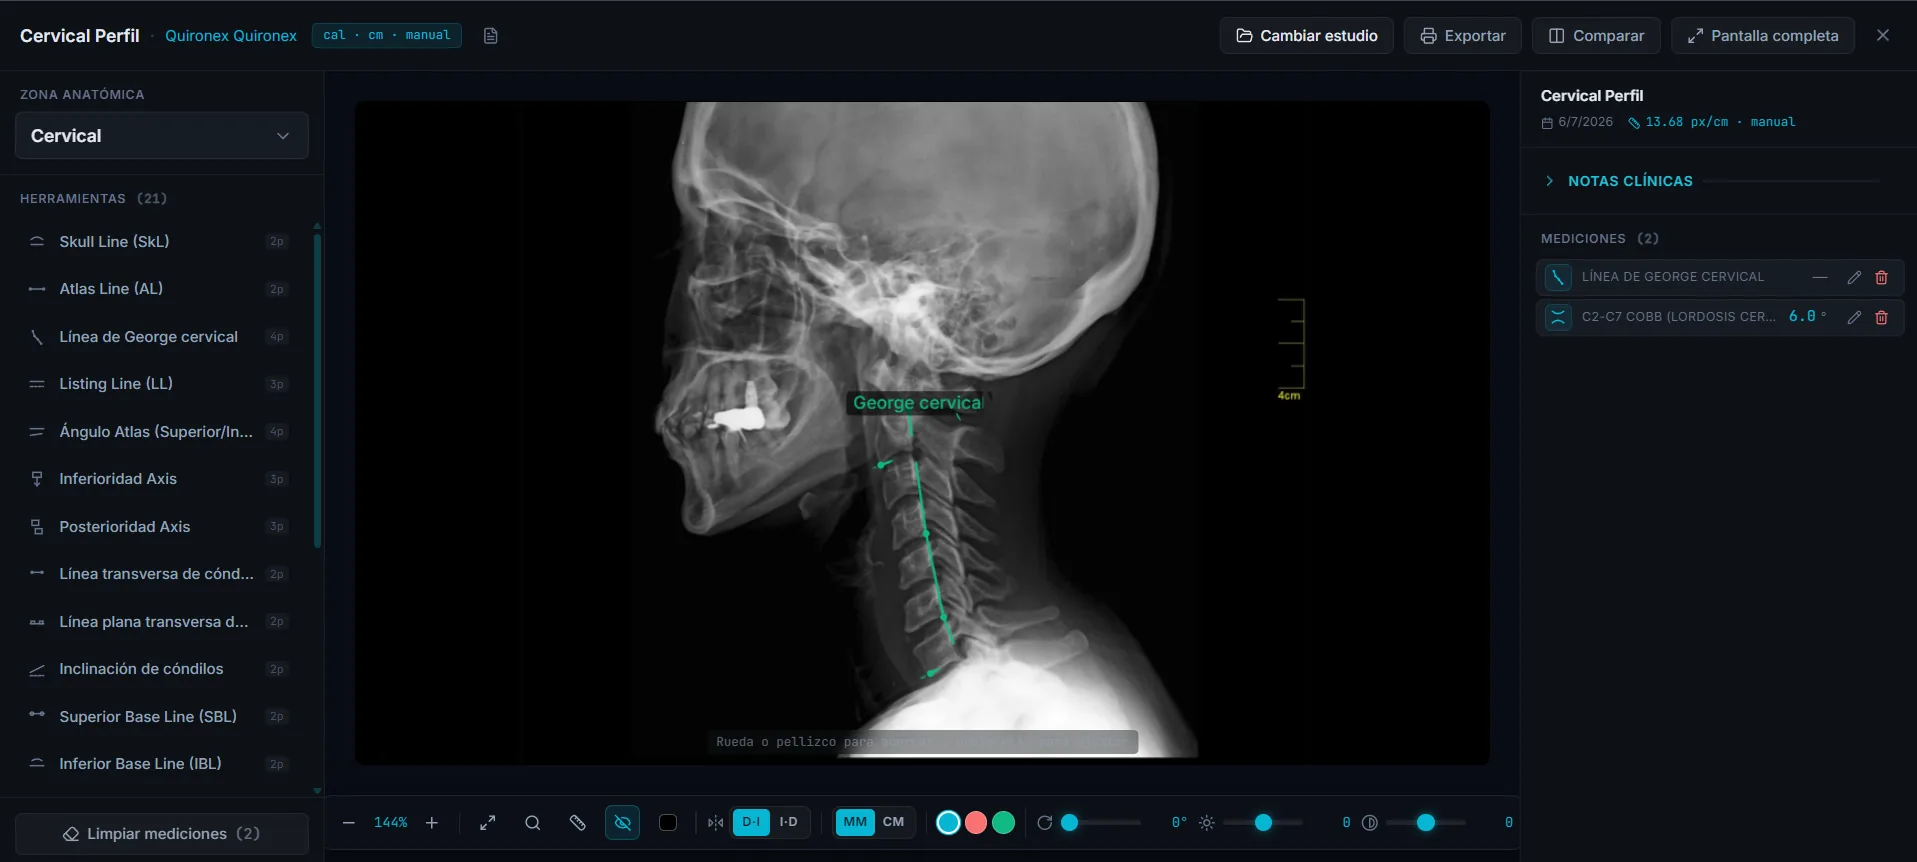
Task: Select the ruler calibration tool icon
Action: point(577,823)
